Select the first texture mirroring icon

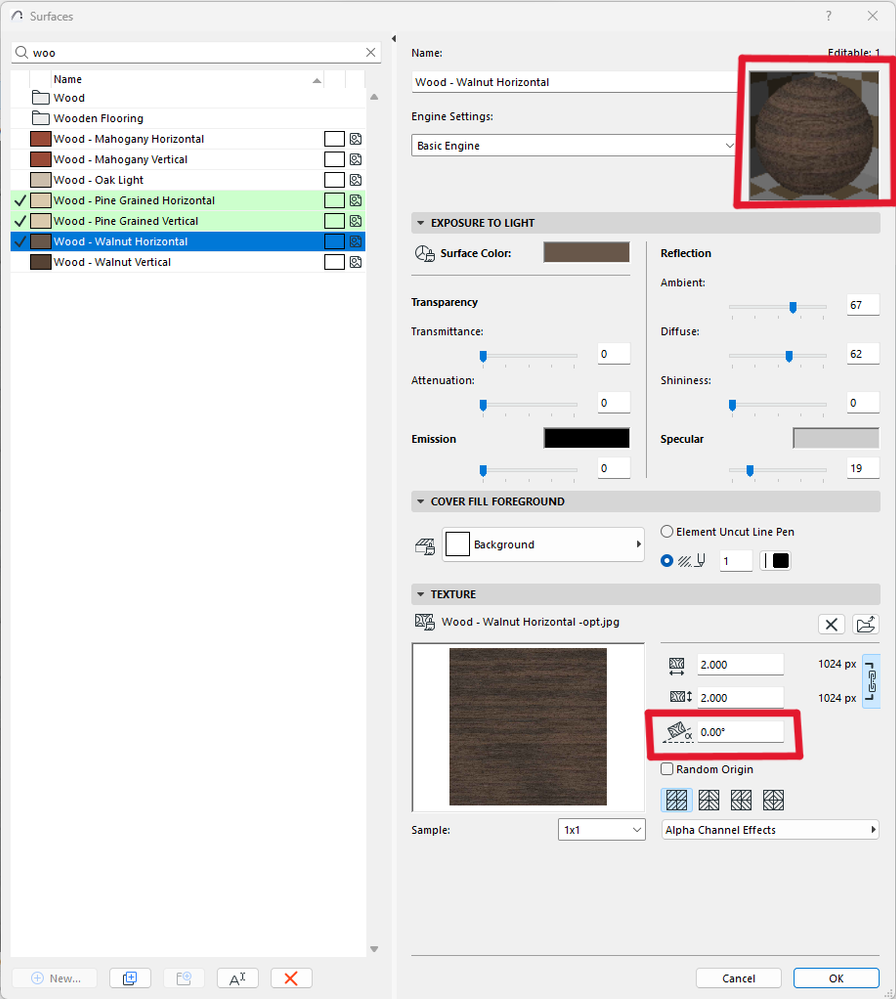click(x=677, y=800)
